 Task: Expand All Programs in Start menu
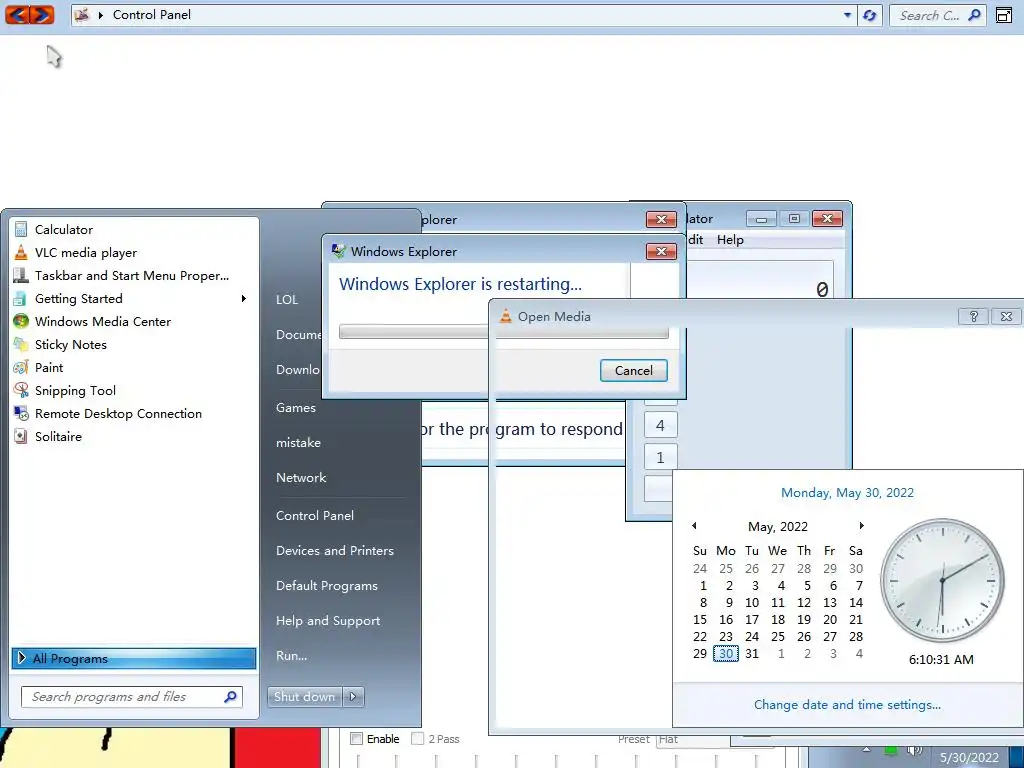tap(134, 658)
